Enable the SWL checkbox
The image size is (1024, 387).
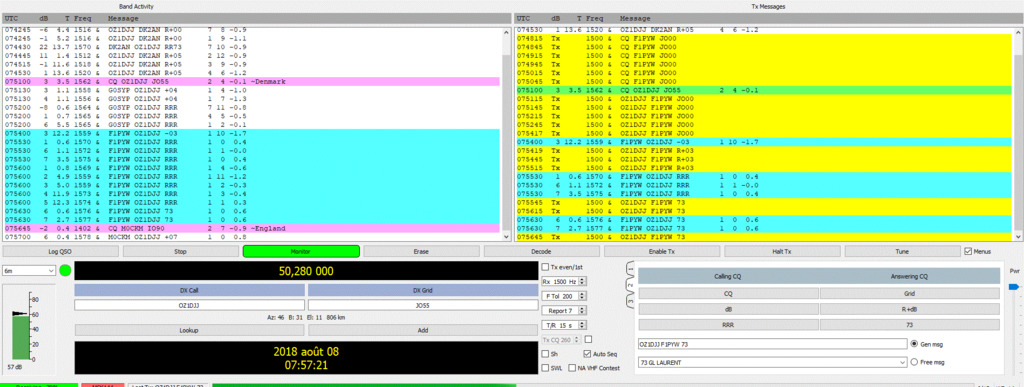click(545, 368)
